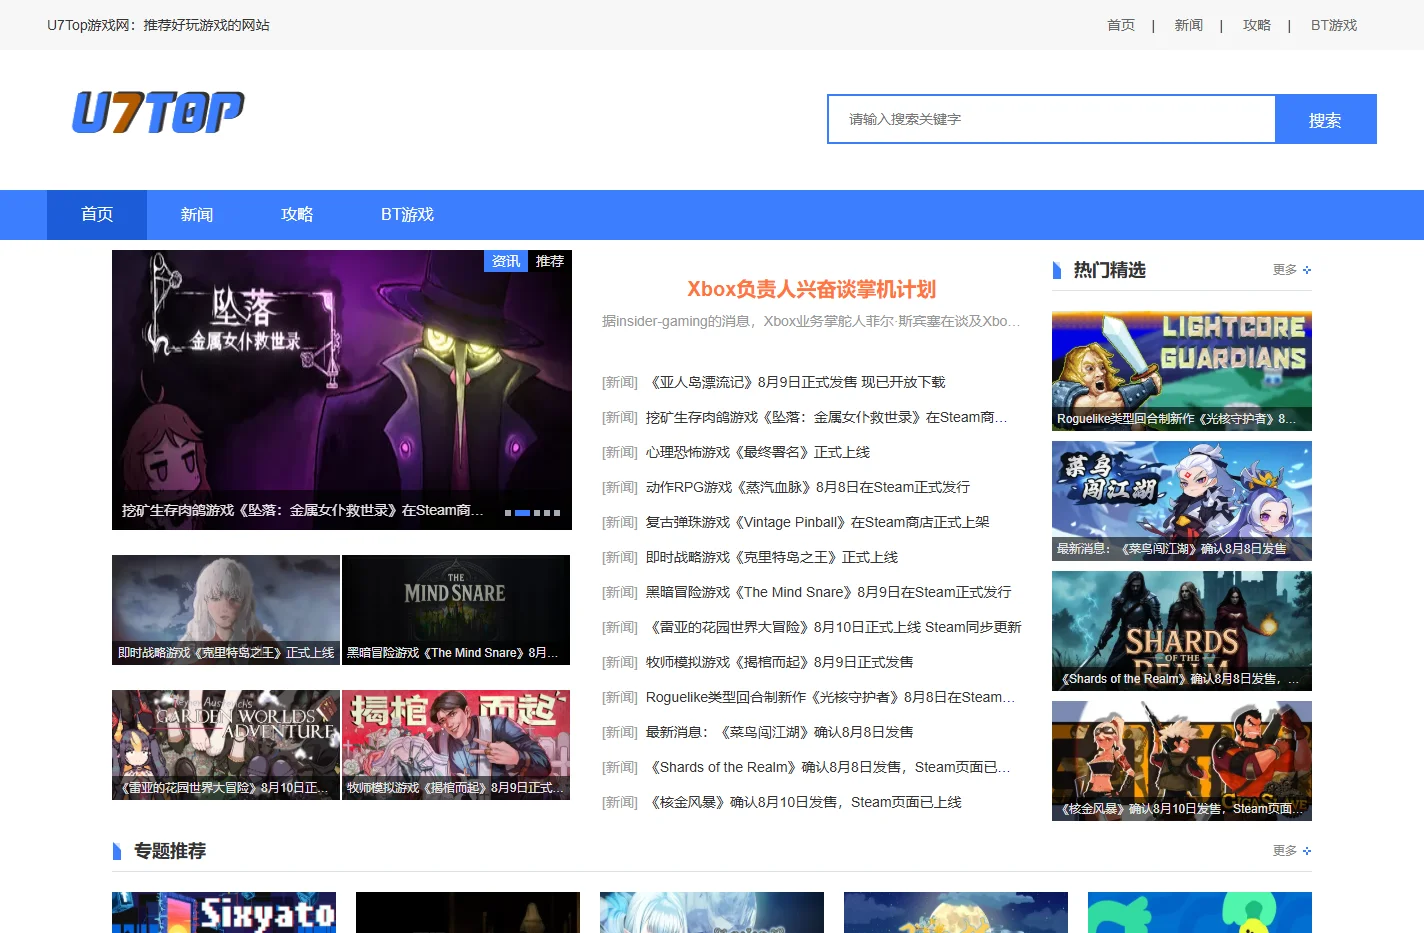Open 核金风暴 featured thumbnail

coord(1182,761)
